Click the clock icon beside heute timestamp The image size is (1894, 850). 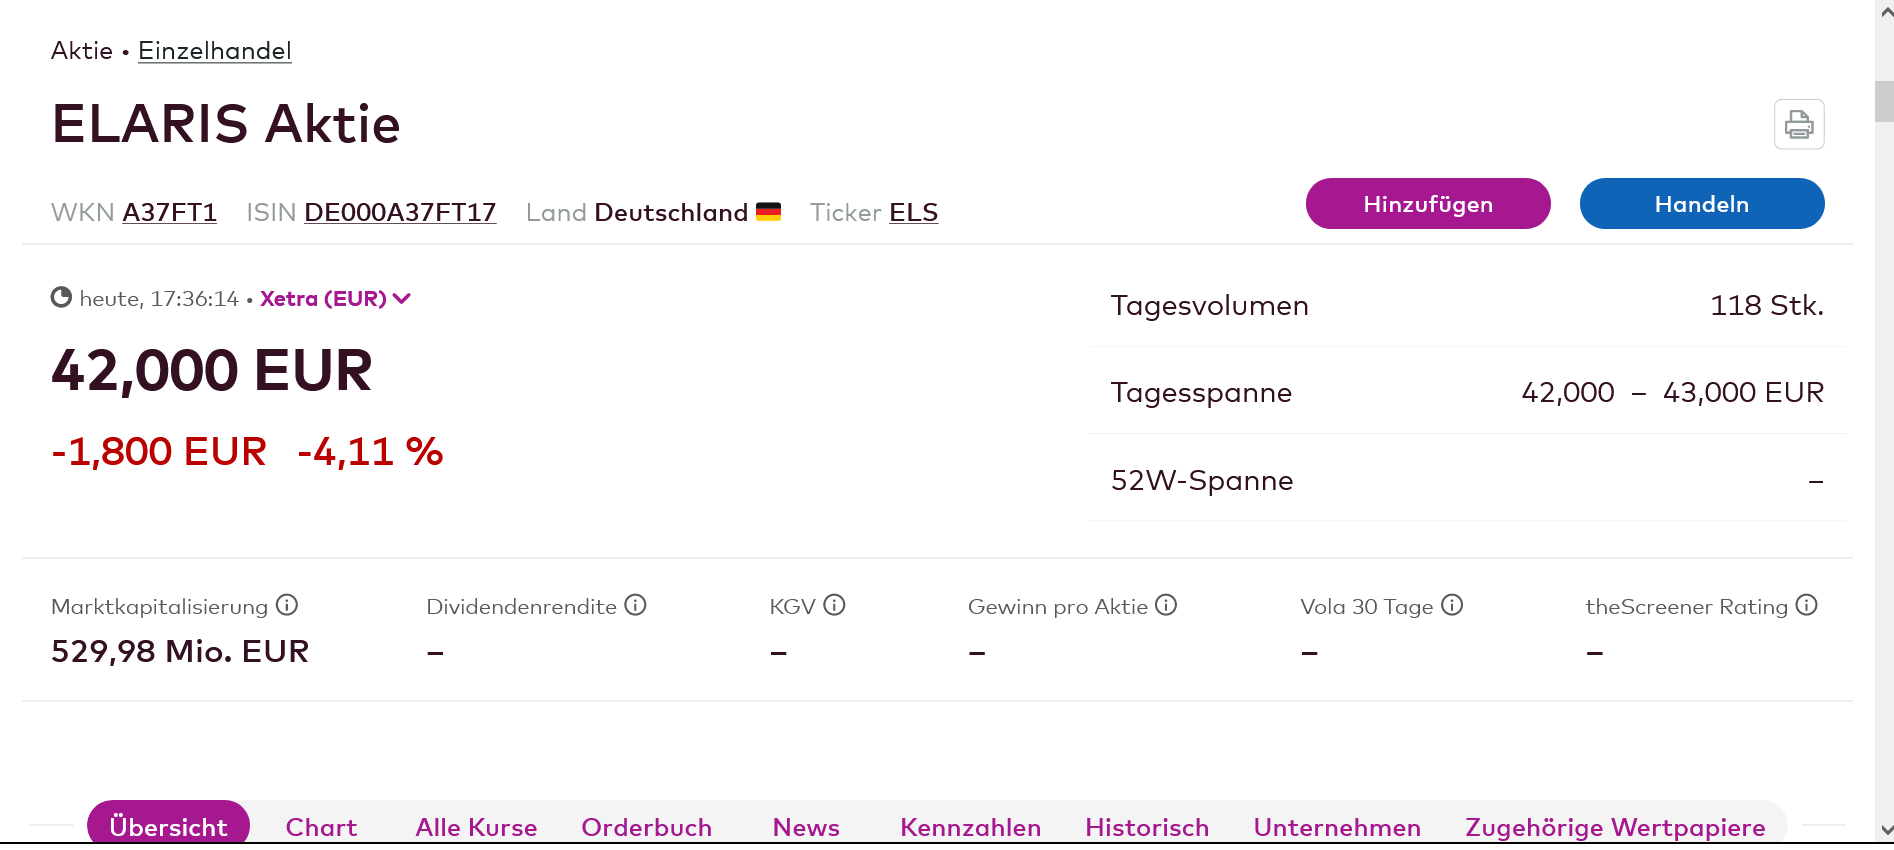(61, 298)
